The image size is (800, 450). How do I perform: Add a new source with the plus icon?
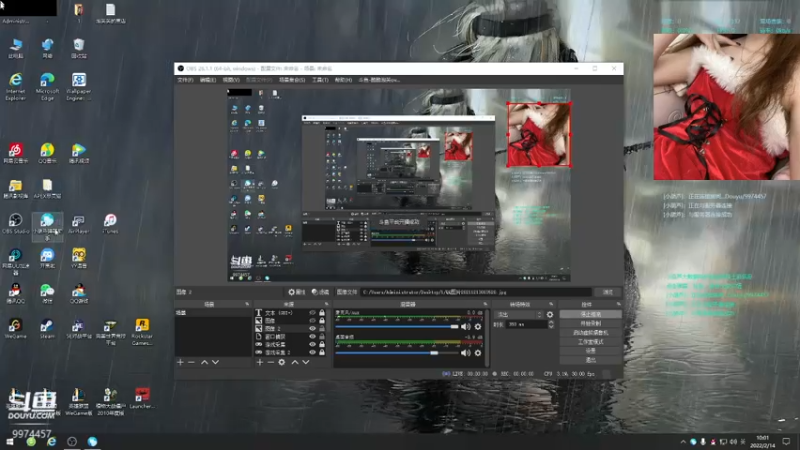tap(260, 362)
